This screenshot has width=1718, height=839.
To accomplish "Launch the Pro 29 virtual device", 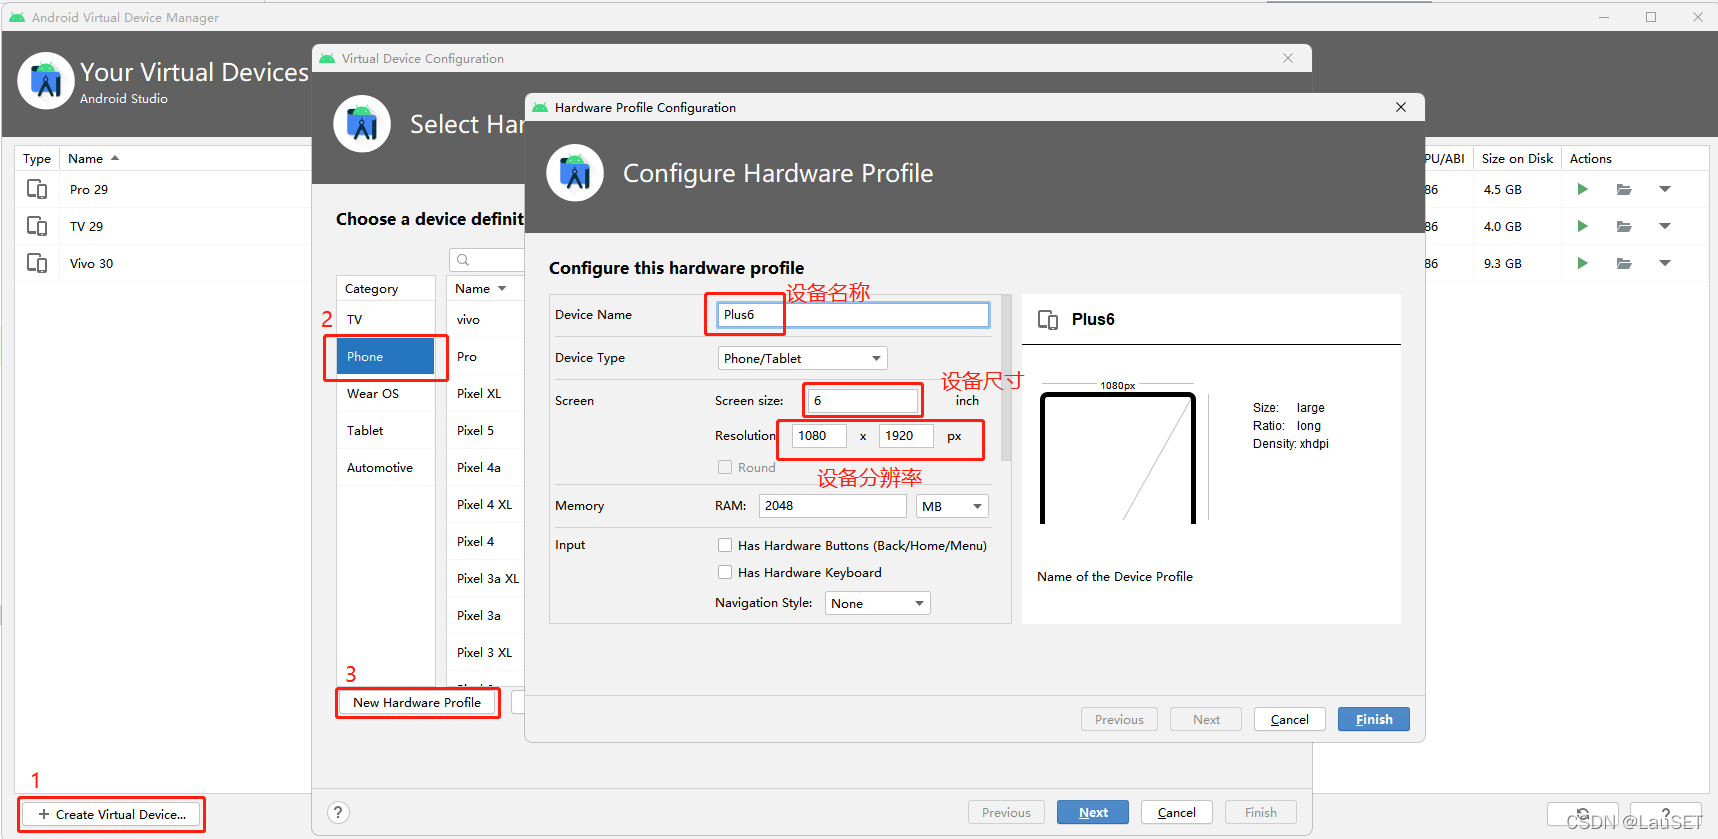I will click(x=1582, y=189).
